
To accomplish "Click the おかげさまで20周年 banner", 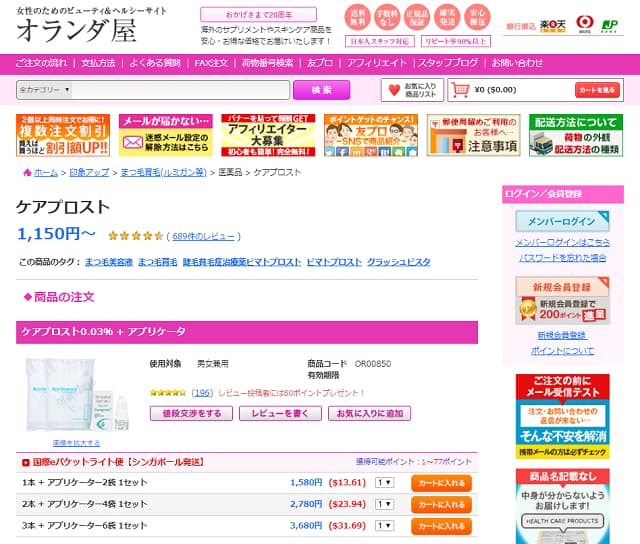I will (x=258, y=15).
